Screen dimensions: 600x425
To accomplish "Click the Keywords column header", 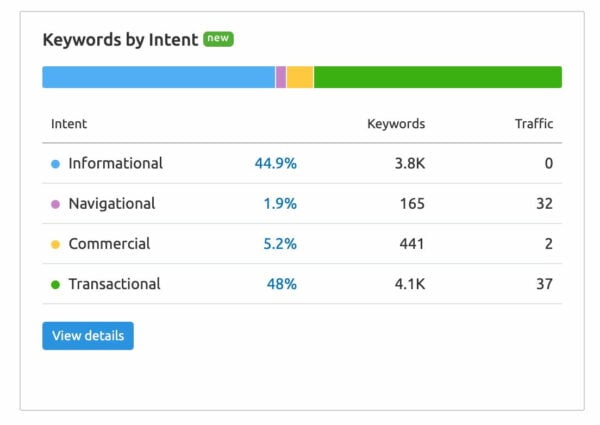I will (396, 124).
